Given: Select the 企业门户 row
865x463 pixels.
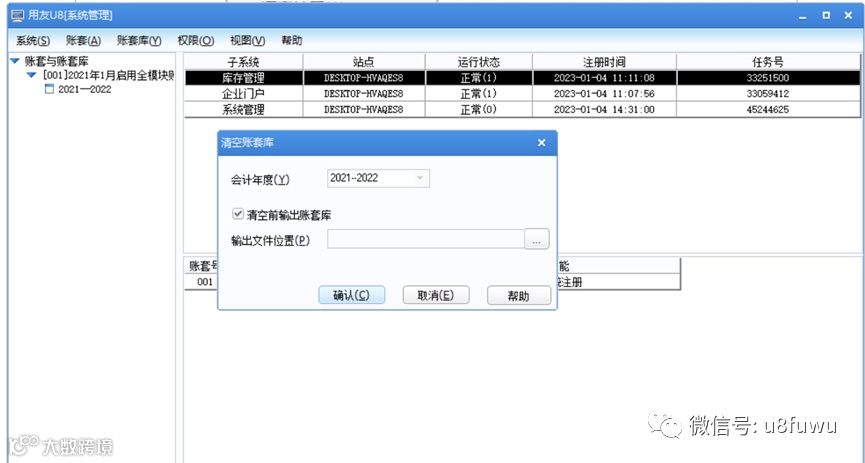Looking at the screenshot, I should [x=522, y=94].
